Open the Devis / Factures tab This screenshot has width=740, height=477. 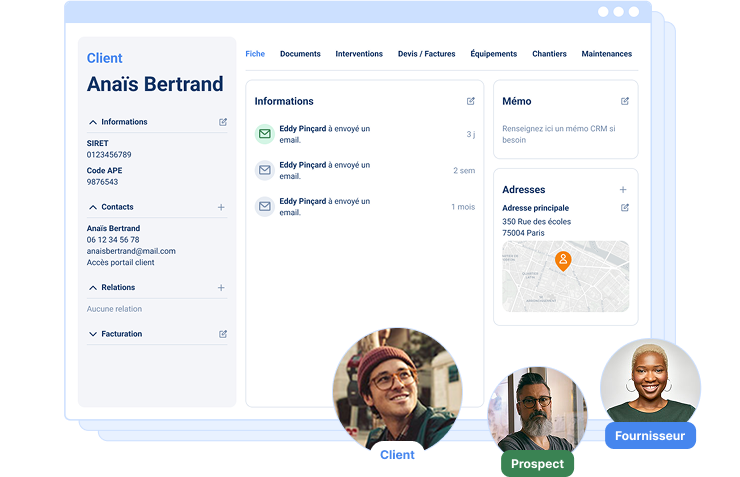[x=427, y=54]
